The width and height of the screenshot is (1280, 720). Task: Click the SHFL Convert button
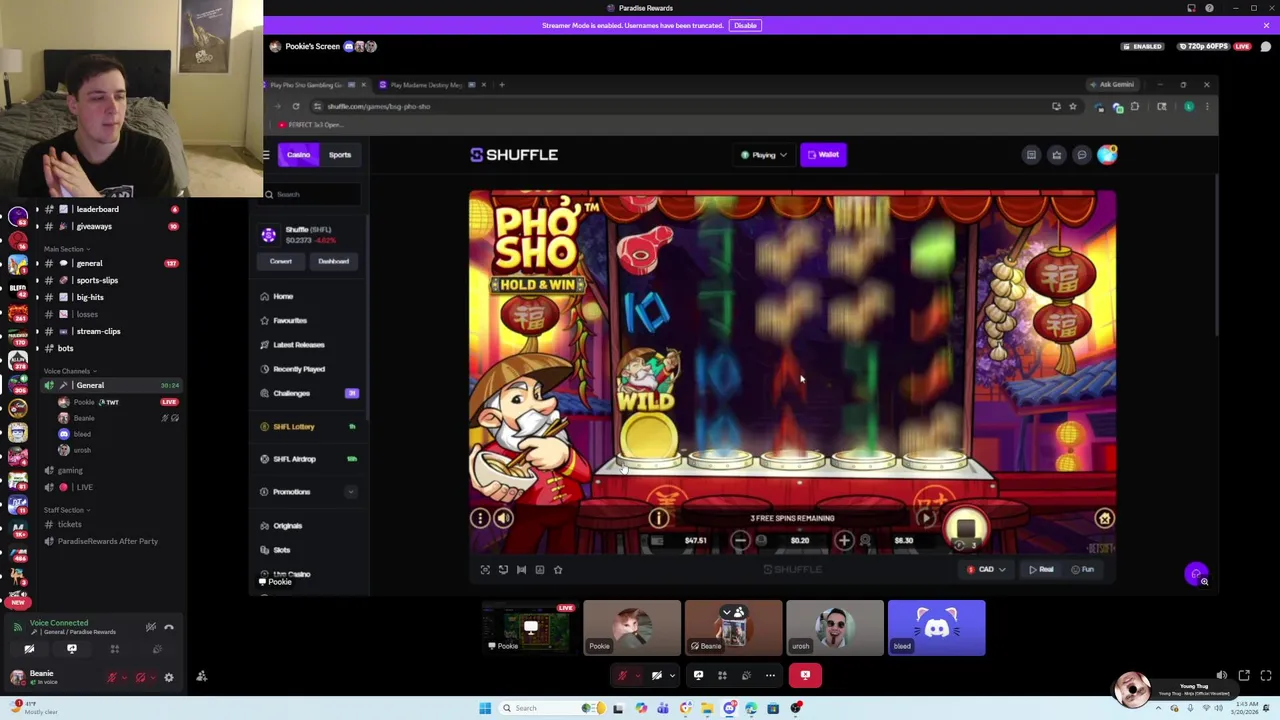point(280,262)
